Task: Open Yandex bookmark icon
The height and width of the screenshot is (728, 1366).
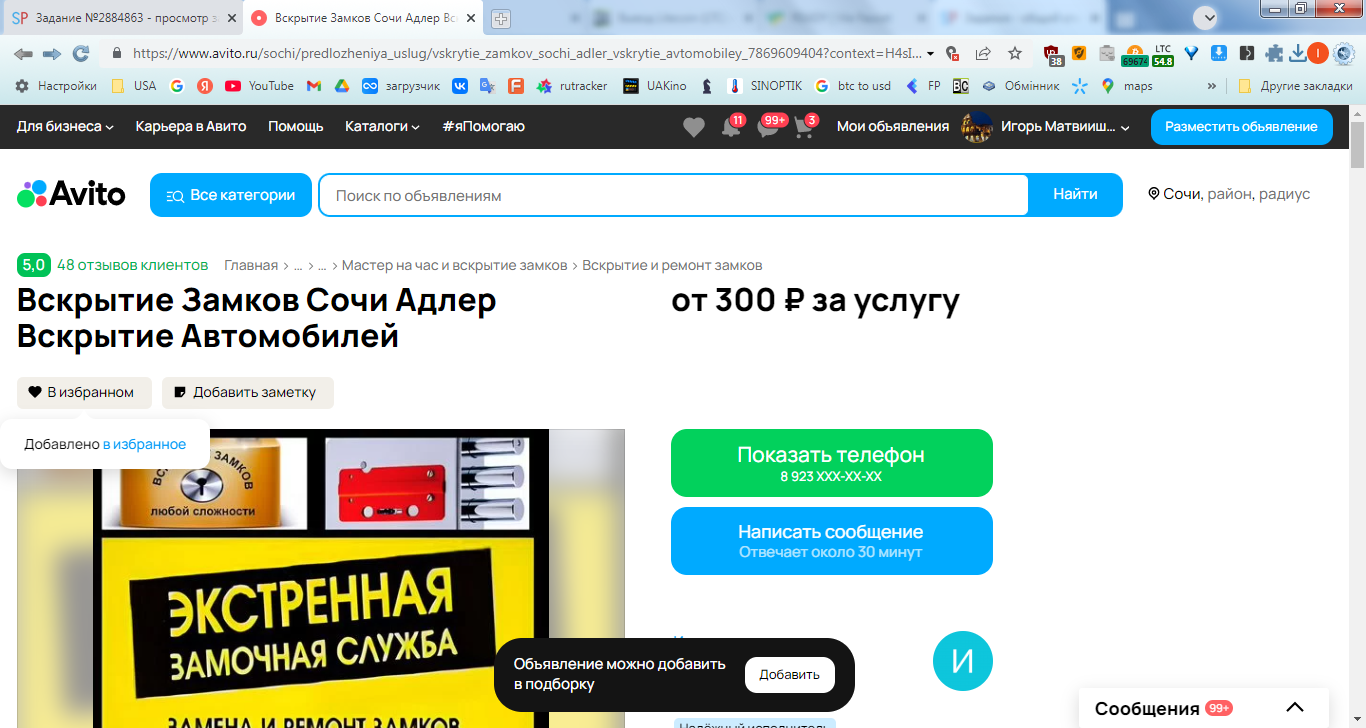Action: pos(205,86)
